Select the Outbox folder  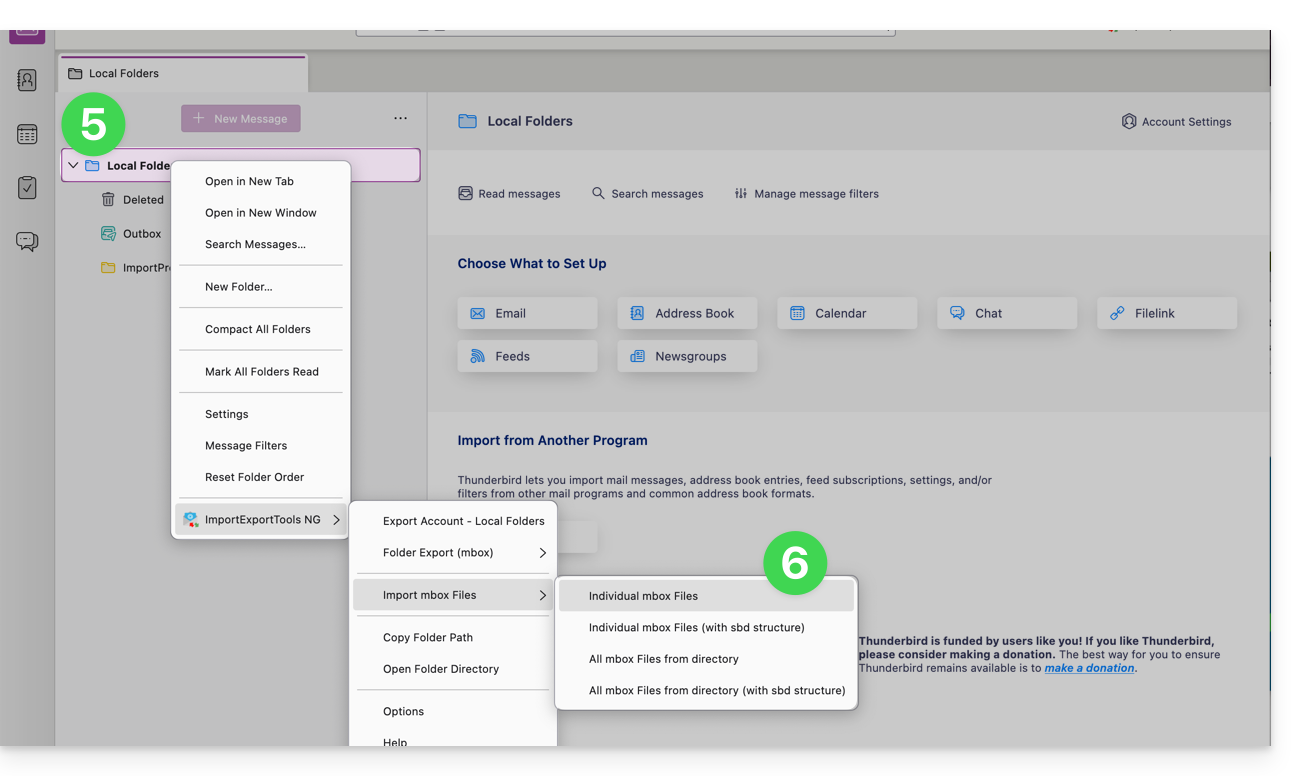pos(141,233)
